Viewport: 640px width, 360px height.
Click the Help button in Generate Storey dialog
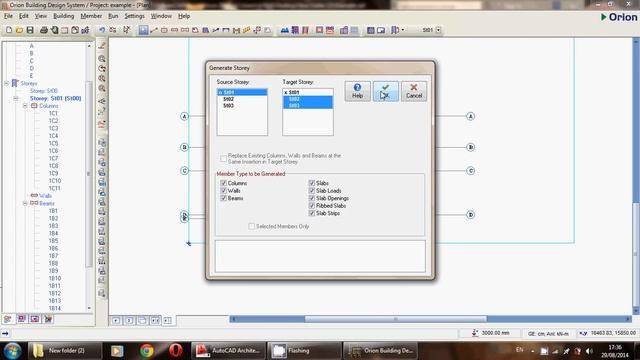[x=358, y=91]
